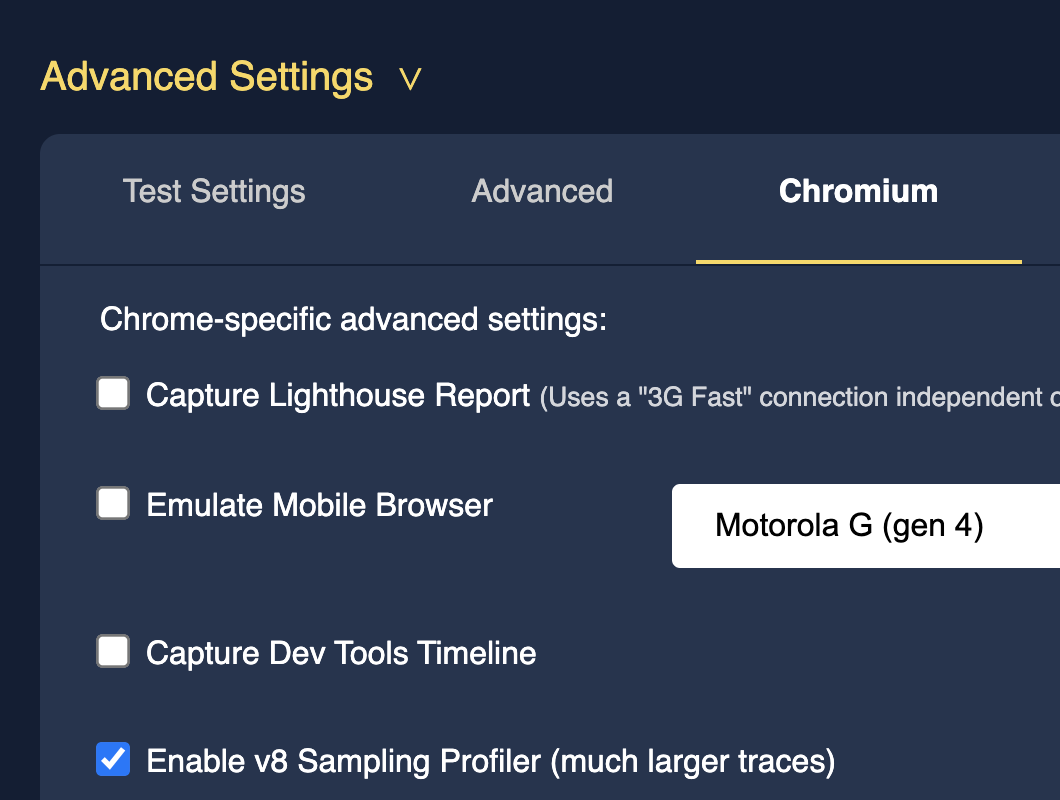Viewport: 1060px width, 800px height.
Task: Click the Enable v8 Sampling Profiler label
Action: coord(343,762)
